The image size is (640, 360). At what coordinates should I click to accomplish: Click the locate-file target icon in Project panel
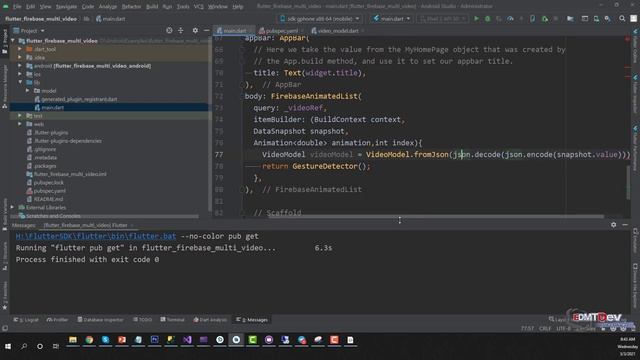coord(169,30)
